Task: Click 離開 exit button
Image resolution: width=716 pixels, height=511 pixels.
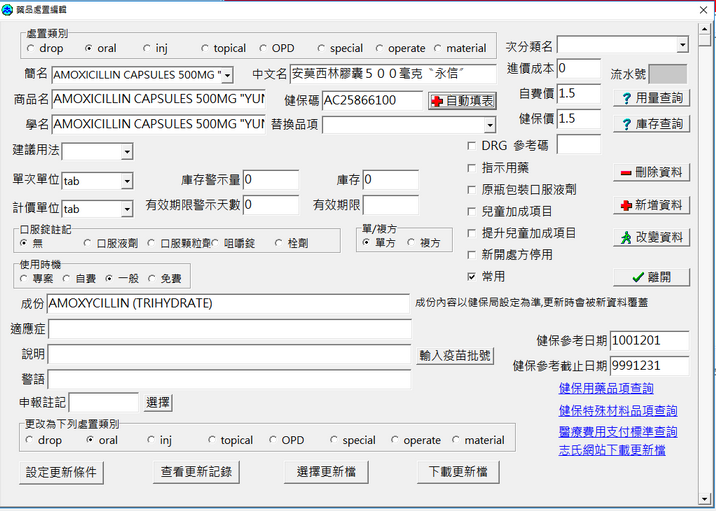Action: pos(651,277)
